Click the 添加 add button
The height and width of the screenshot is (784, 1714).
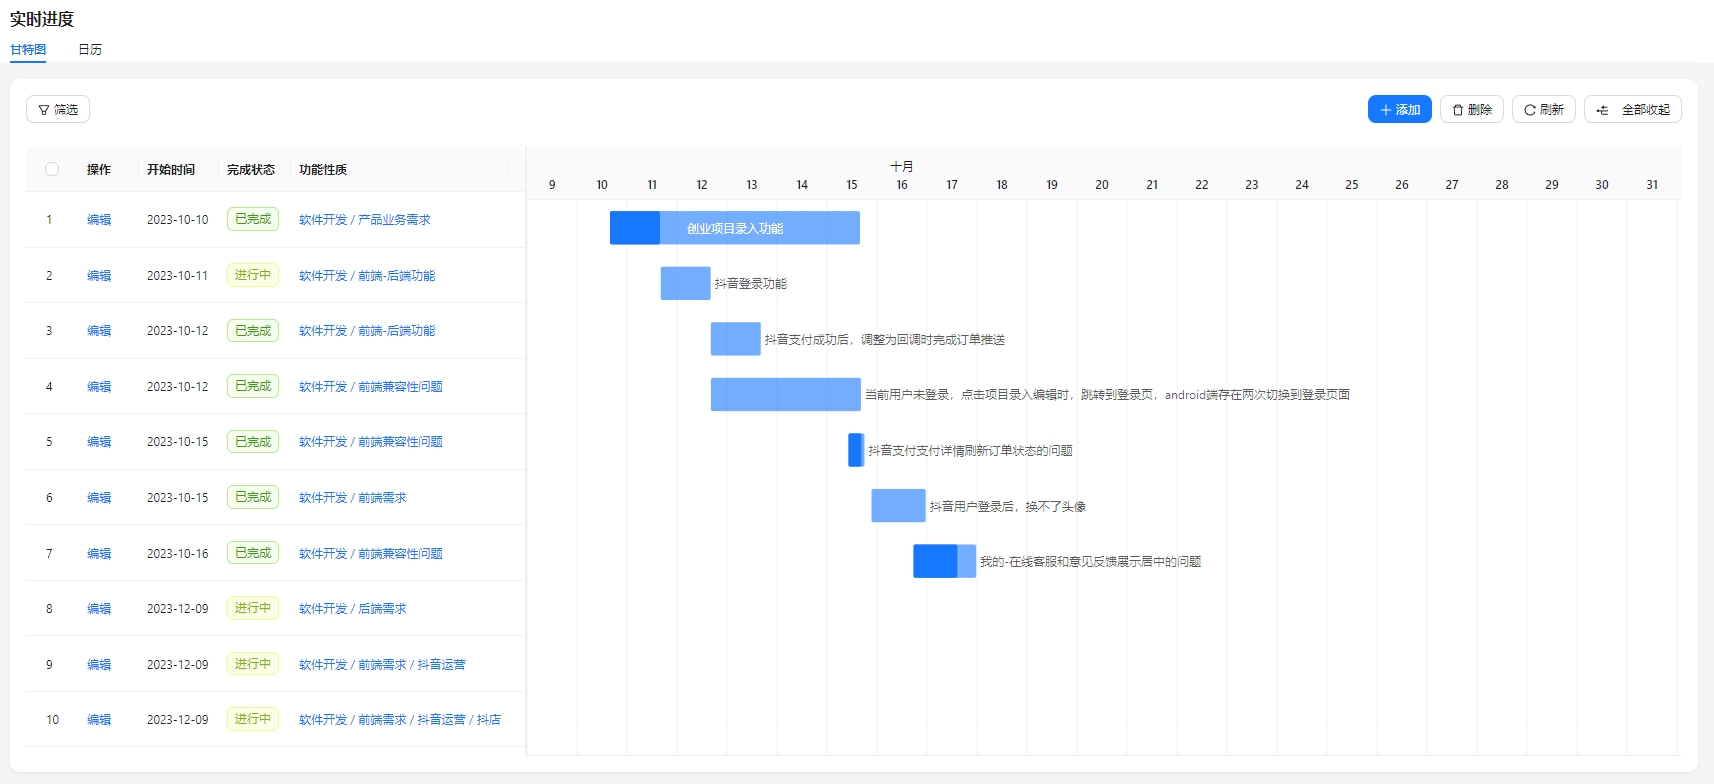(1399, 109)
